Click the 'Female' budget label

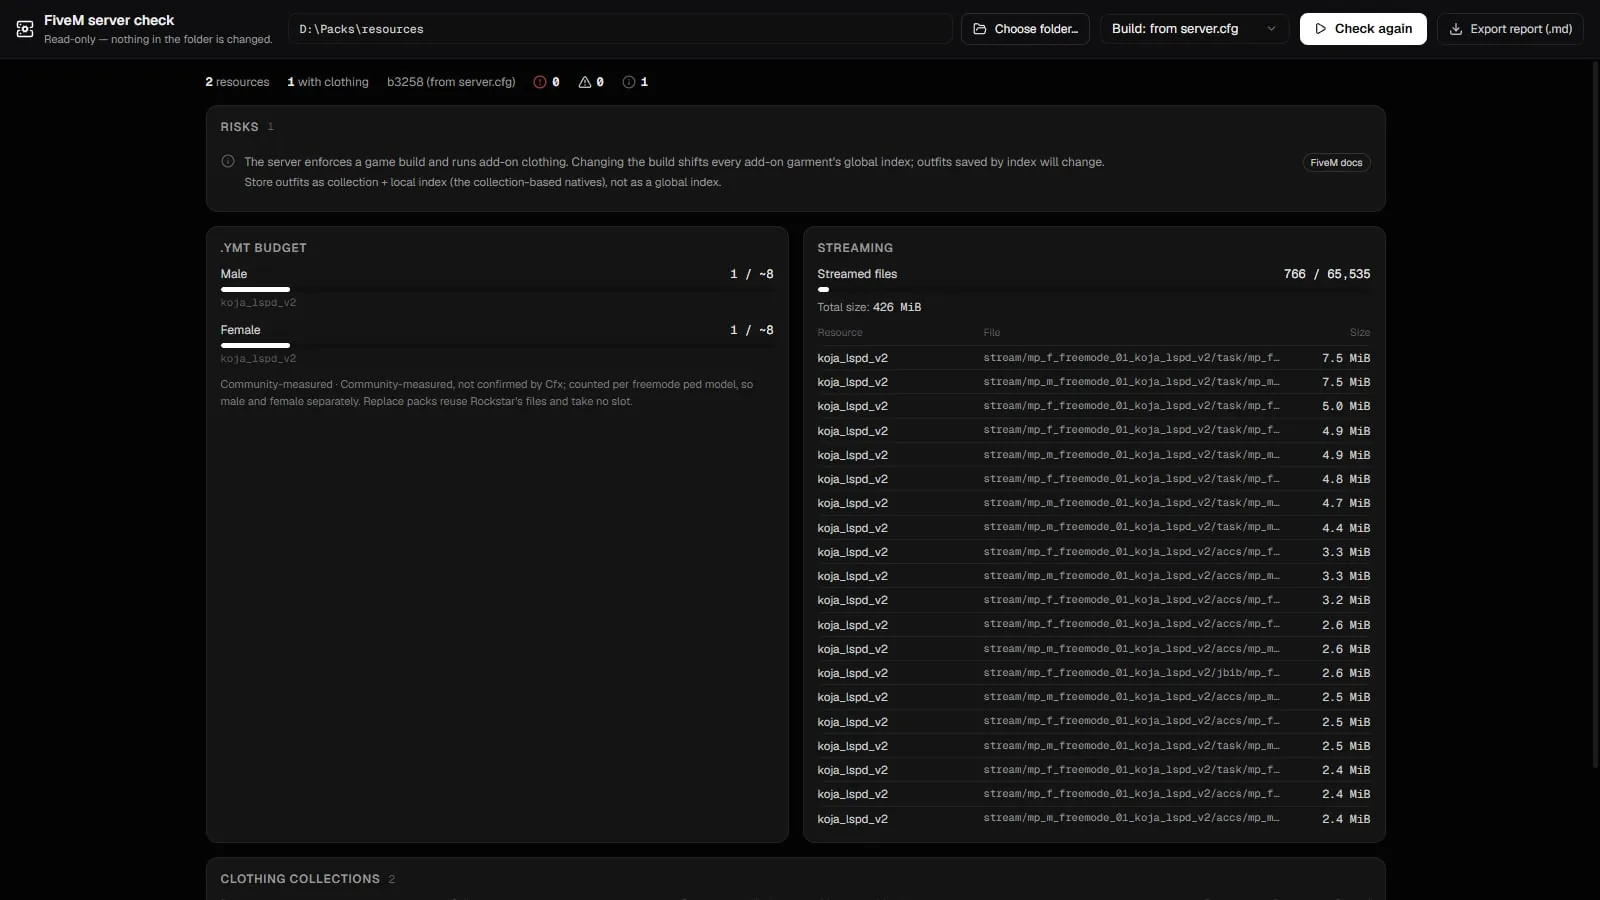point(240,330)
